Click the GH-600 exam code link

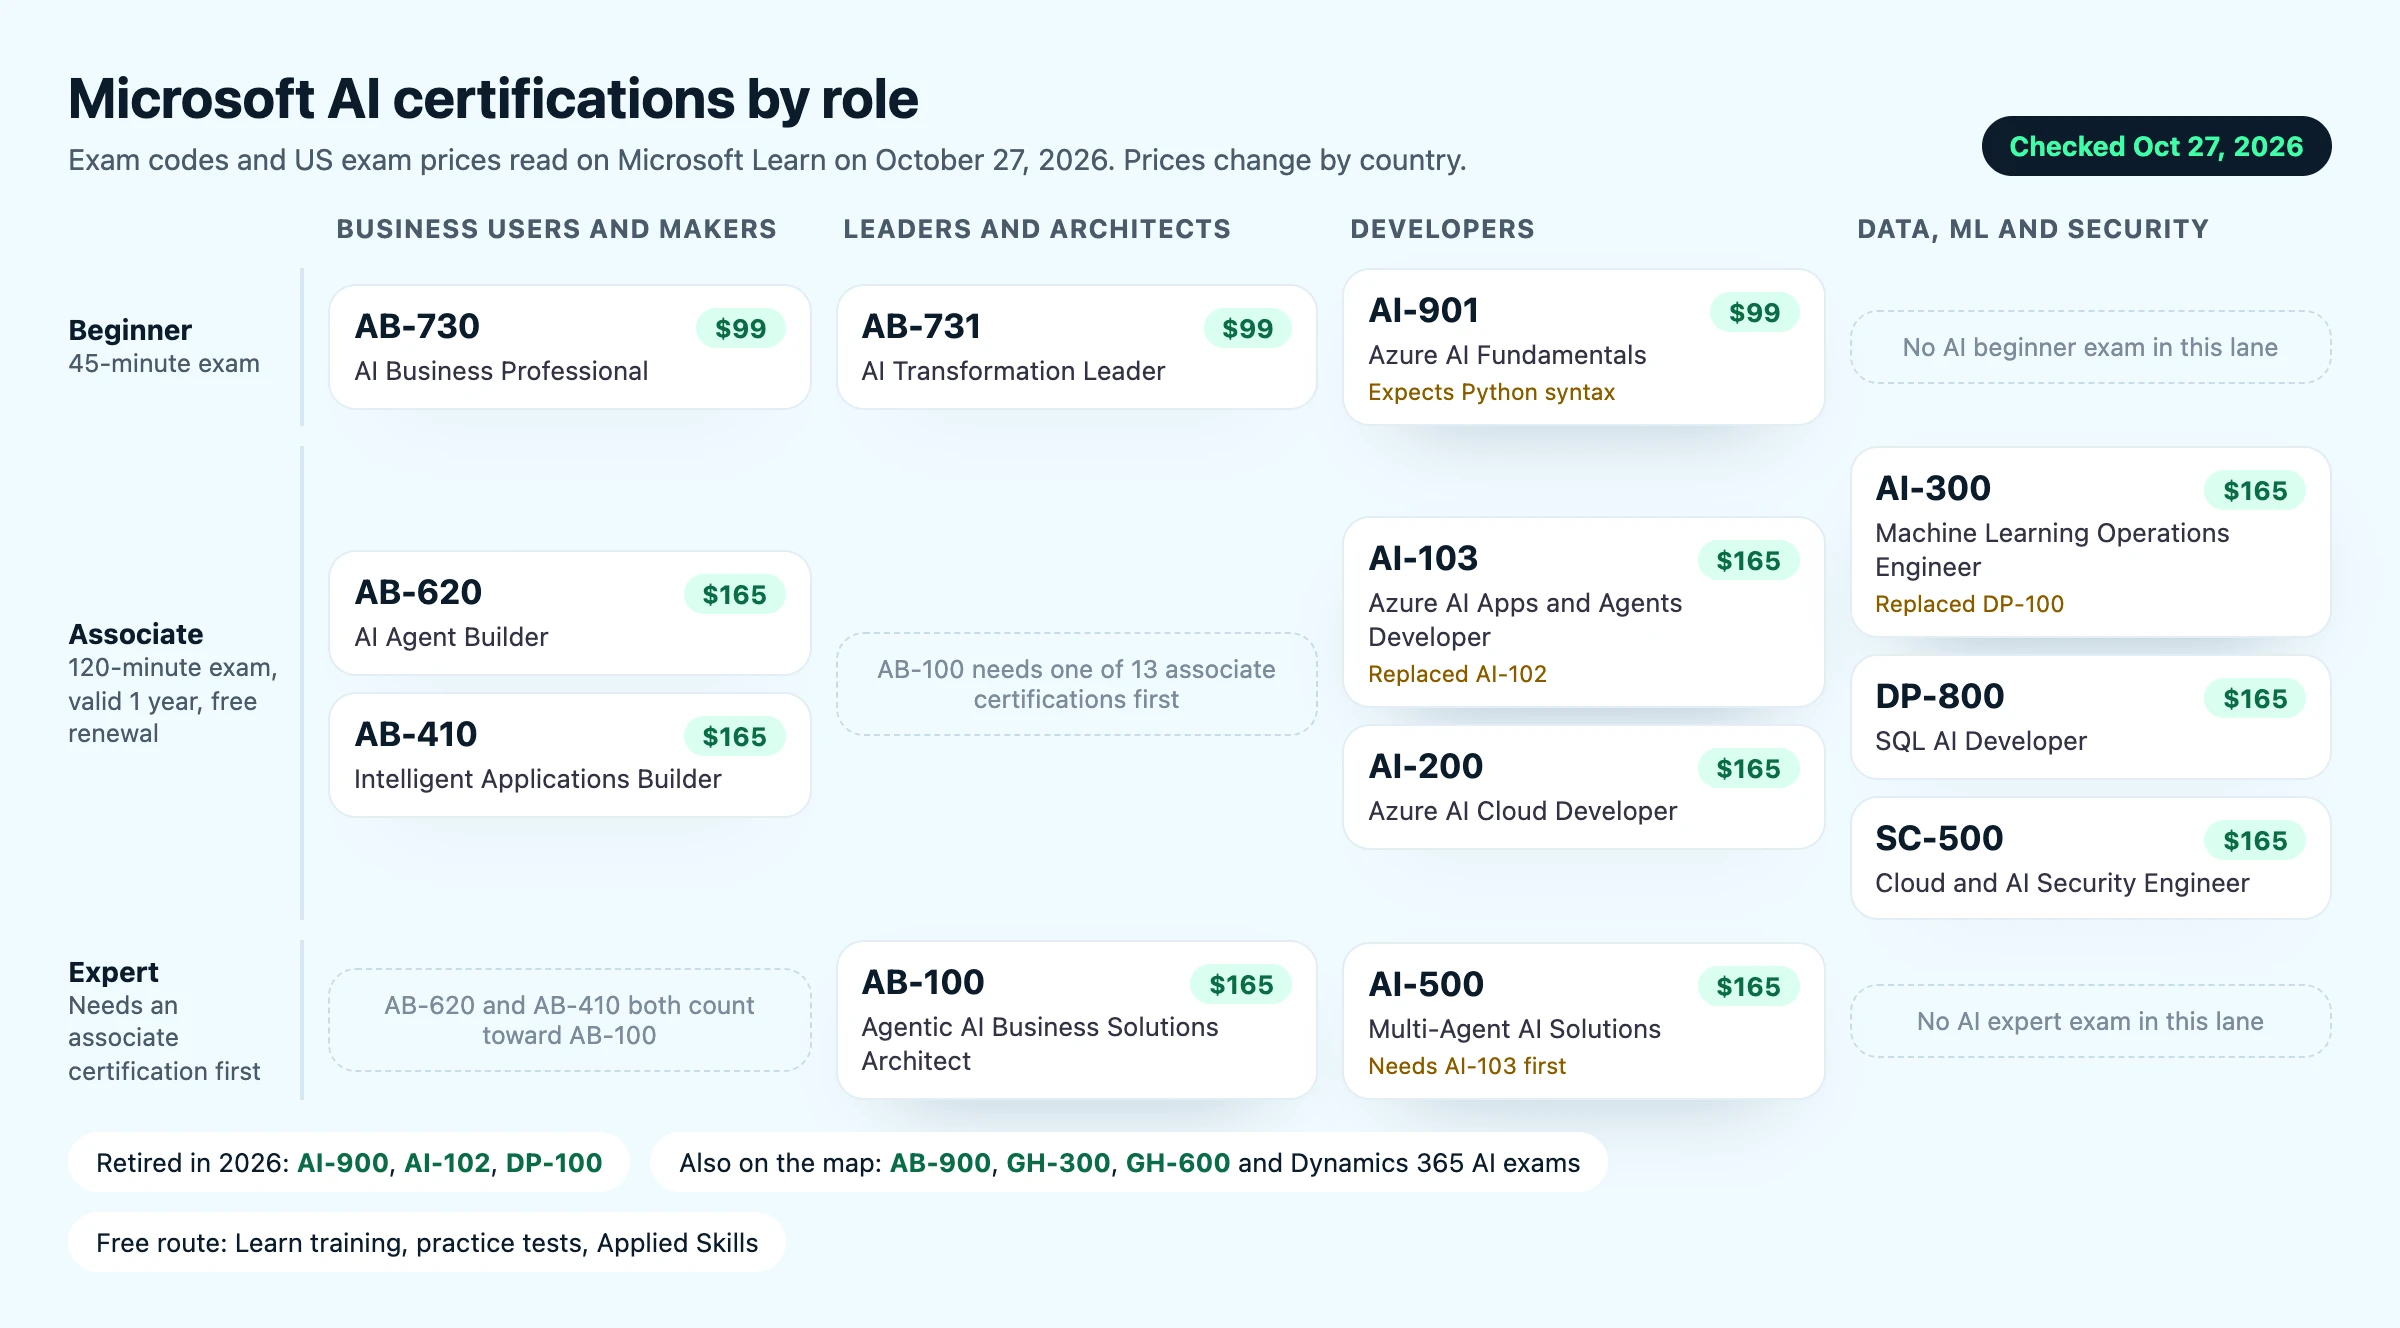(x=1178, y=1163)
